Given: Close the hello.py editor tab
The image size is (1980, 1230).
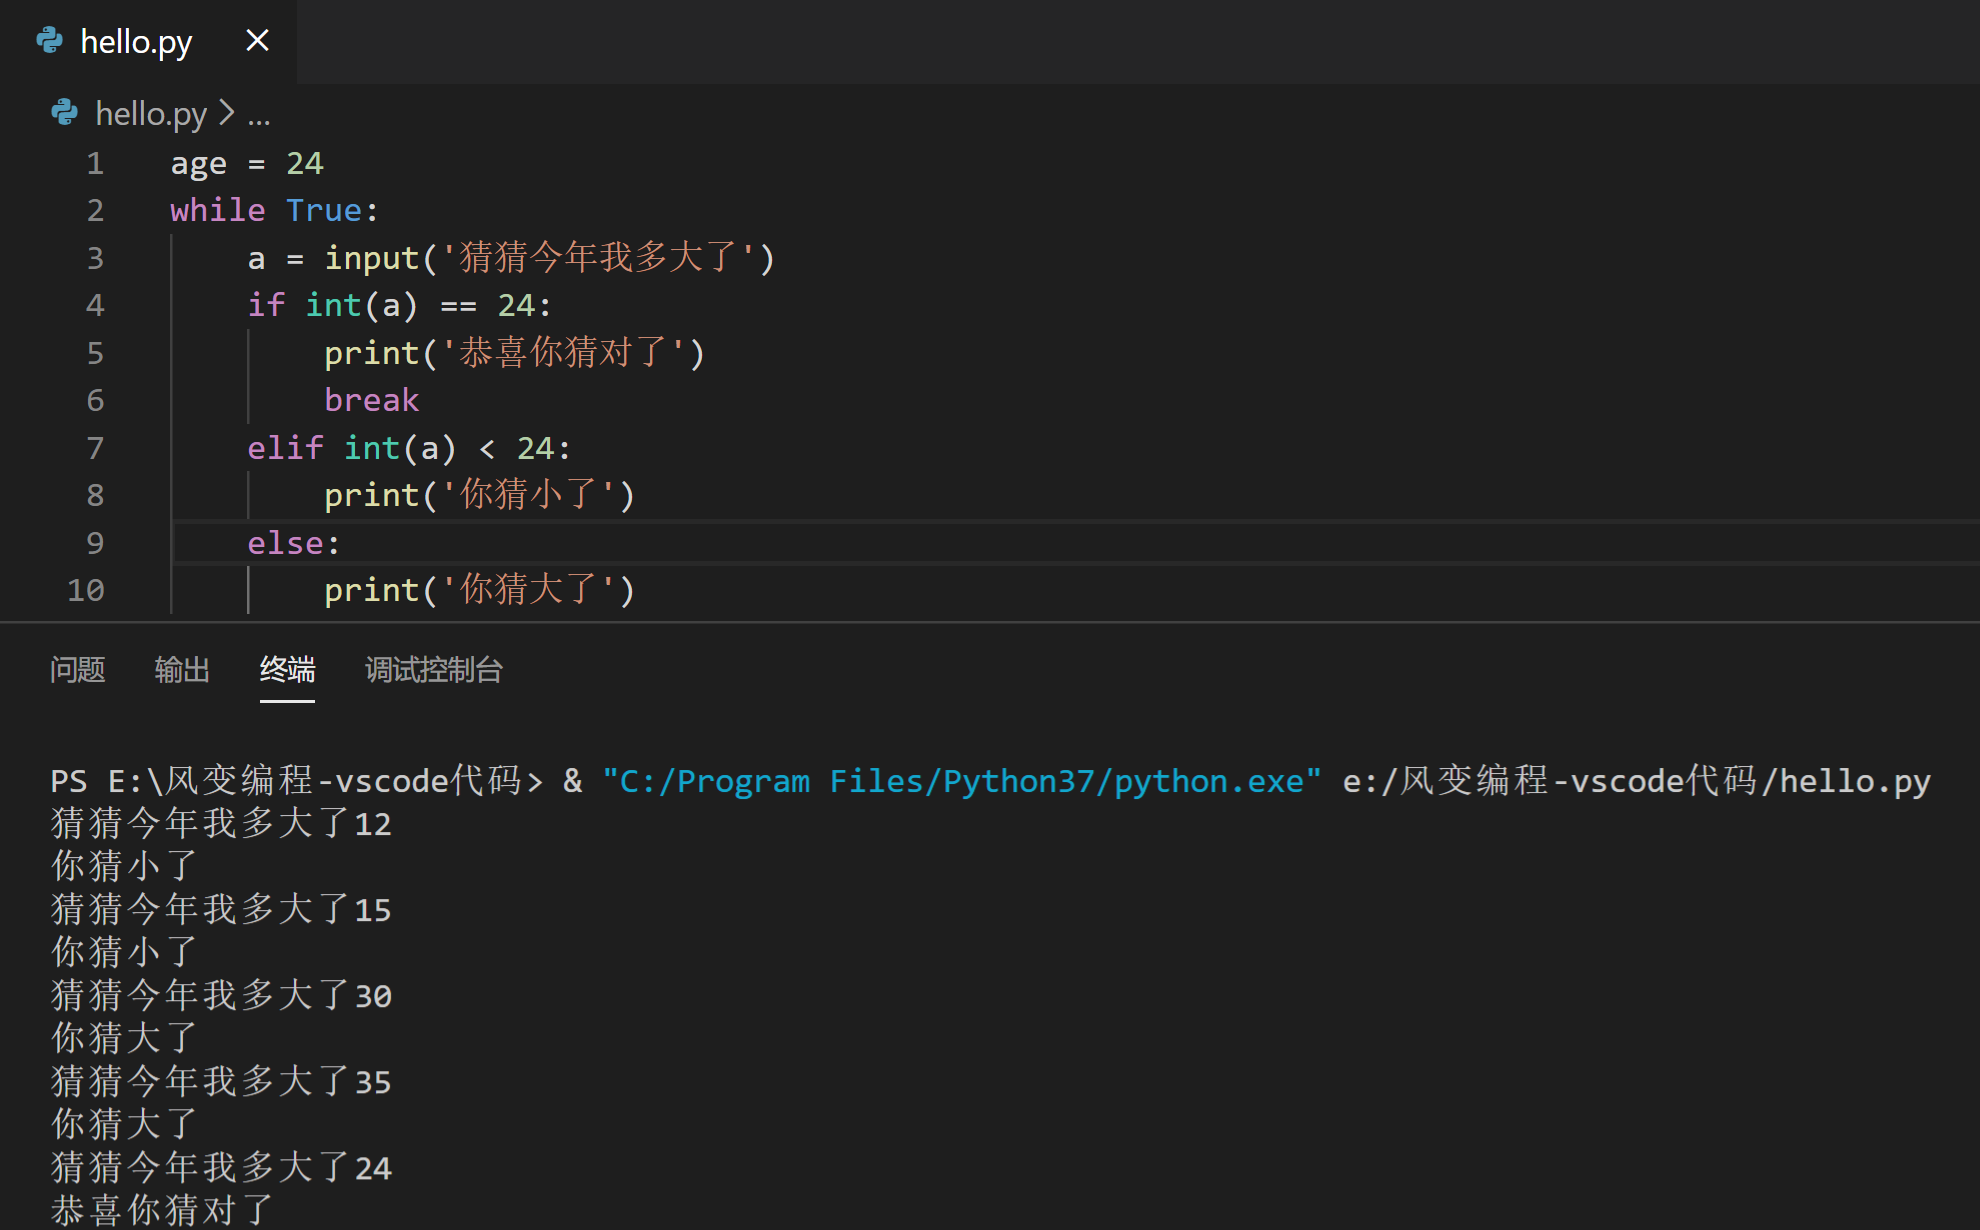Looking at the screenshot, I should click(257, 41).
